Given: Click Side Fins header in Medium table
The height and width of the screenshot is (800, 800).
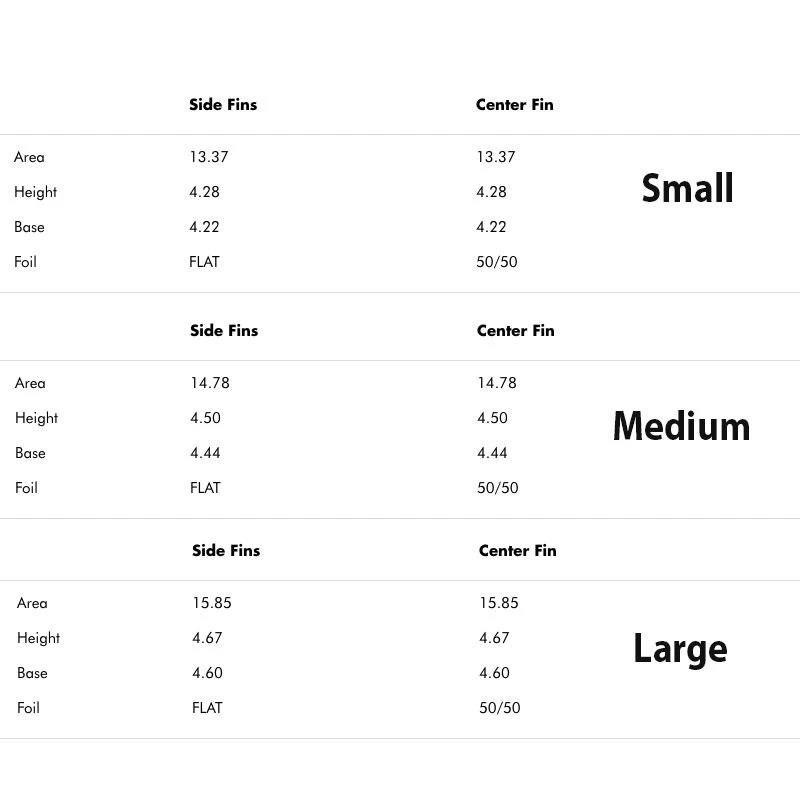Looking at the screenshot, I should click(224, 330).
